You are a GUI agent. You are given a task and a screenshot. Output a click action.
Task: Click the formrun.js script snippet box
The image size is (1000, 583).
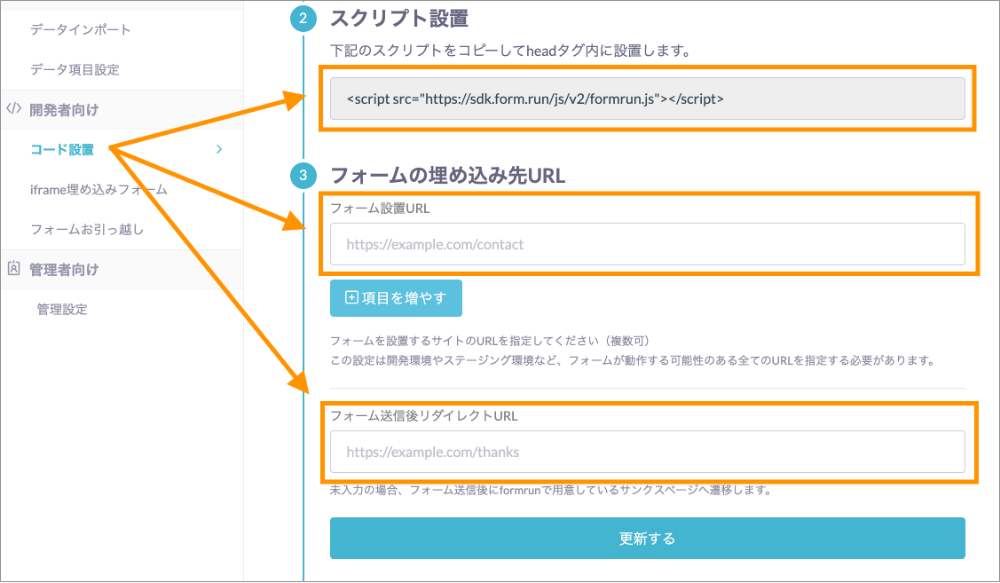(647, 99)
